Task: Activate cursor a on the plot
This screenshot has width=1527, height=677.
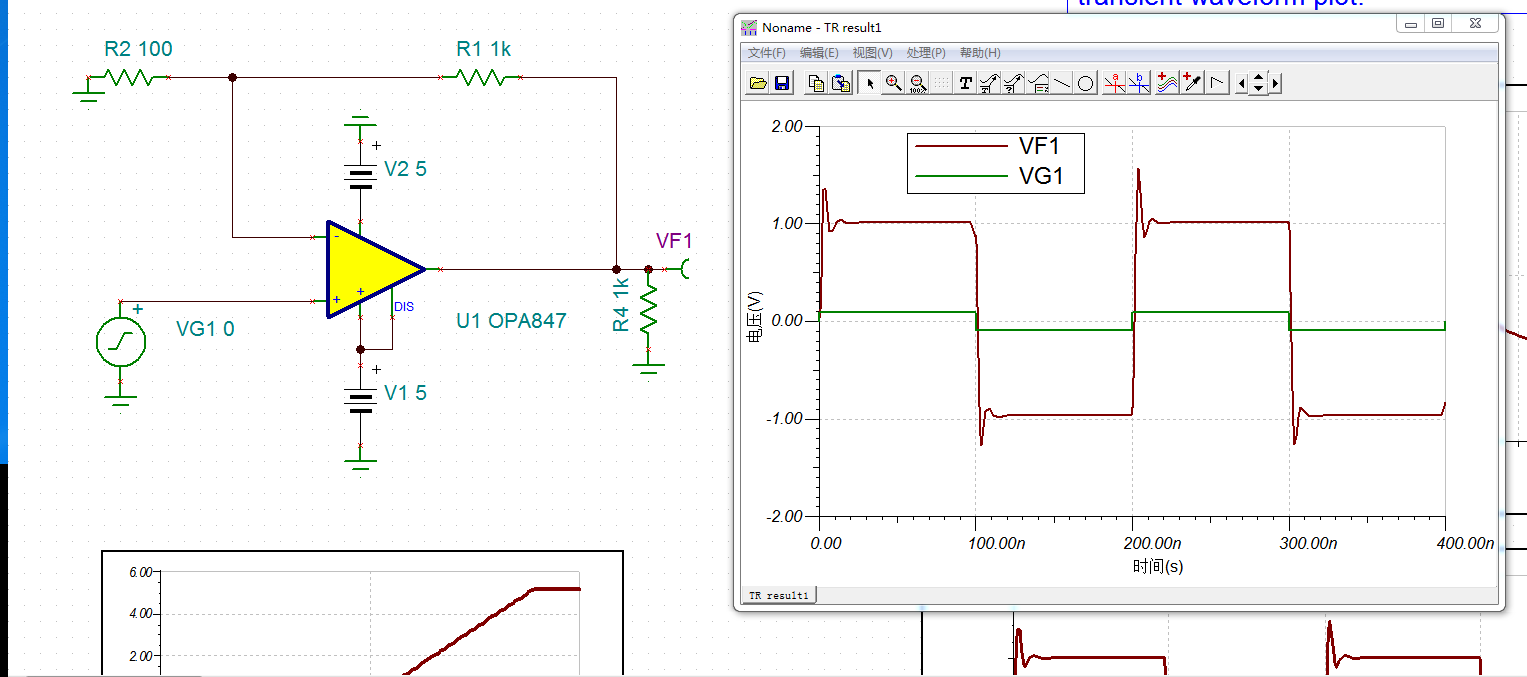Action: 1114,83
